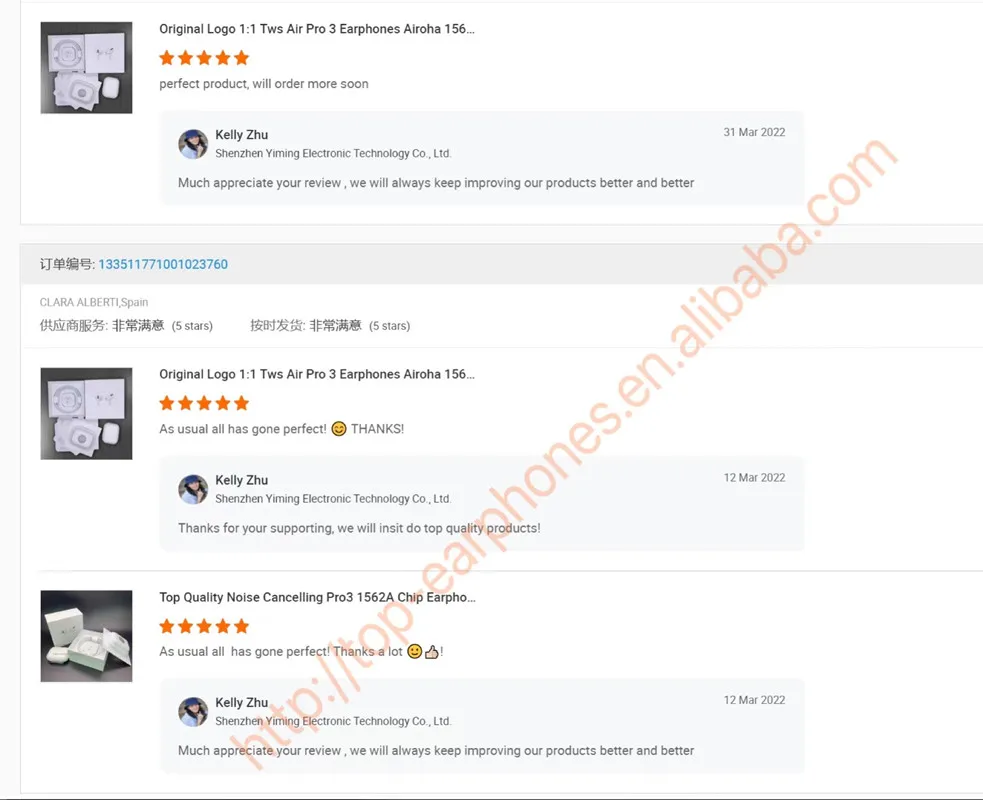Screen dimensions: 983x800
Task: Open Shenzhen Yiming company name in first reply
Action: [333, 154]
